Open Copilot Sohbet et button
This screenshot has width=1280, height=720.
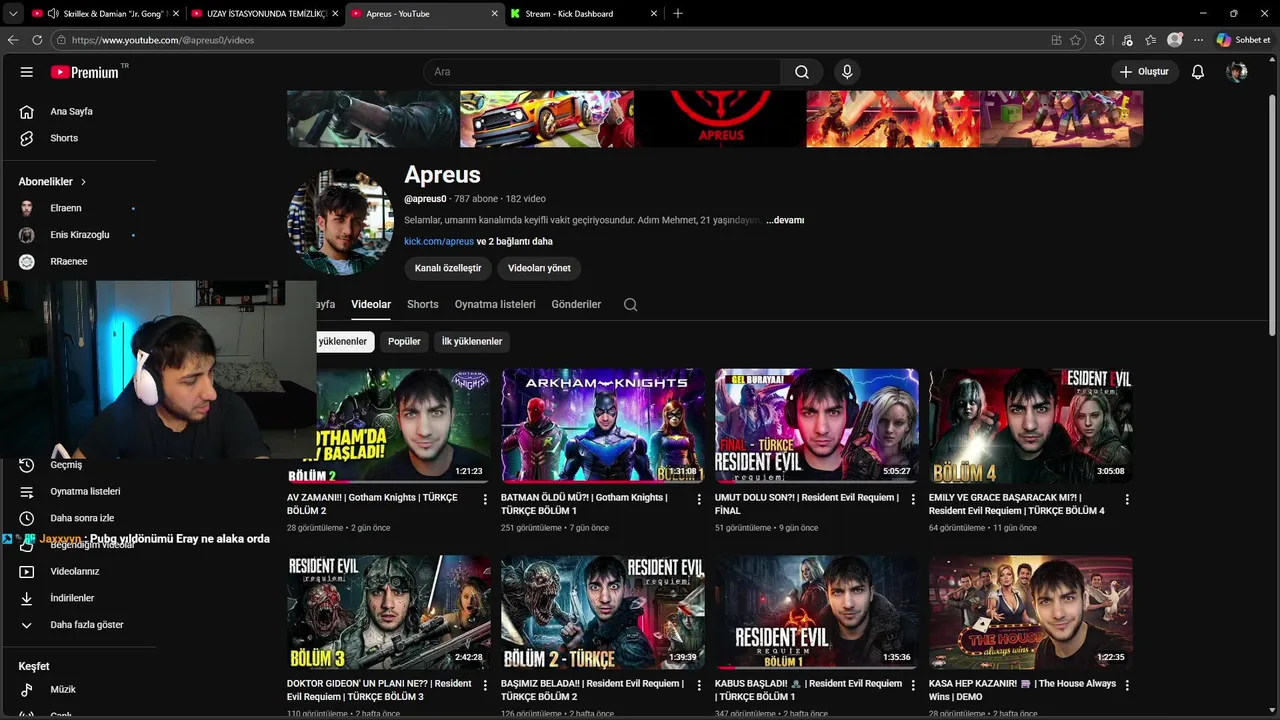[x=1244, y=40]
